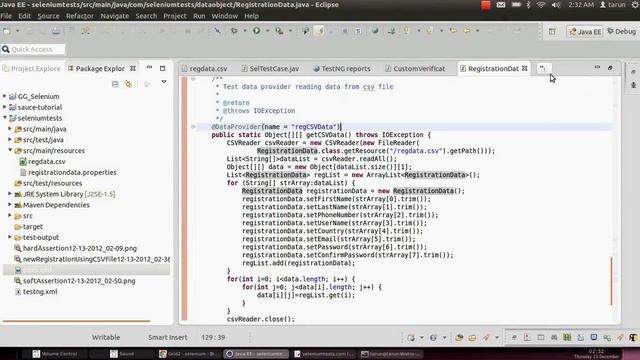Screen dimensions: 640x360
Task: Open the File menu
Action: (6, 16)
